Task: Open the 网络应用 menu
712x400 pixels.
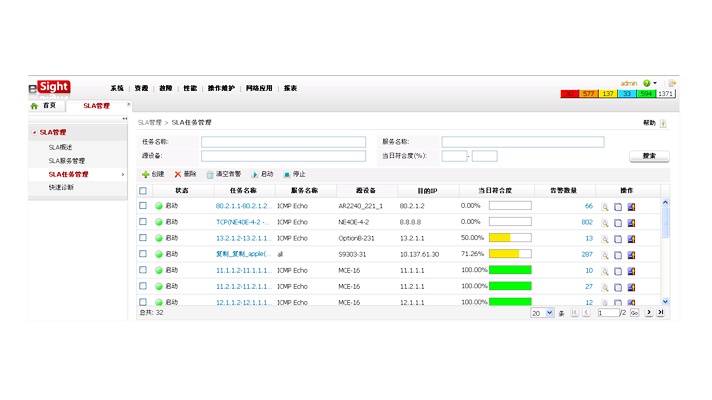Action: 259,88
